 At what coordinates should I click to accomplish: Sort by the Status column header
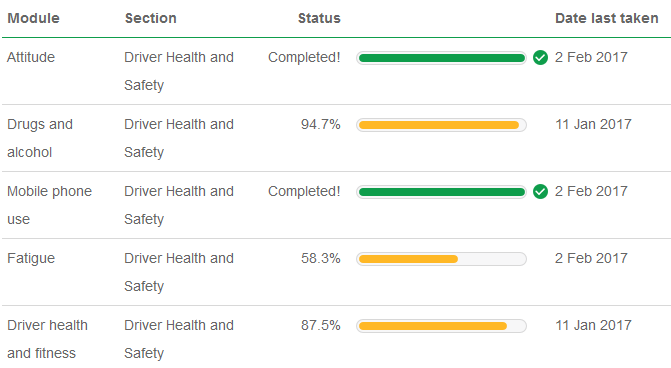pos(319,18)
